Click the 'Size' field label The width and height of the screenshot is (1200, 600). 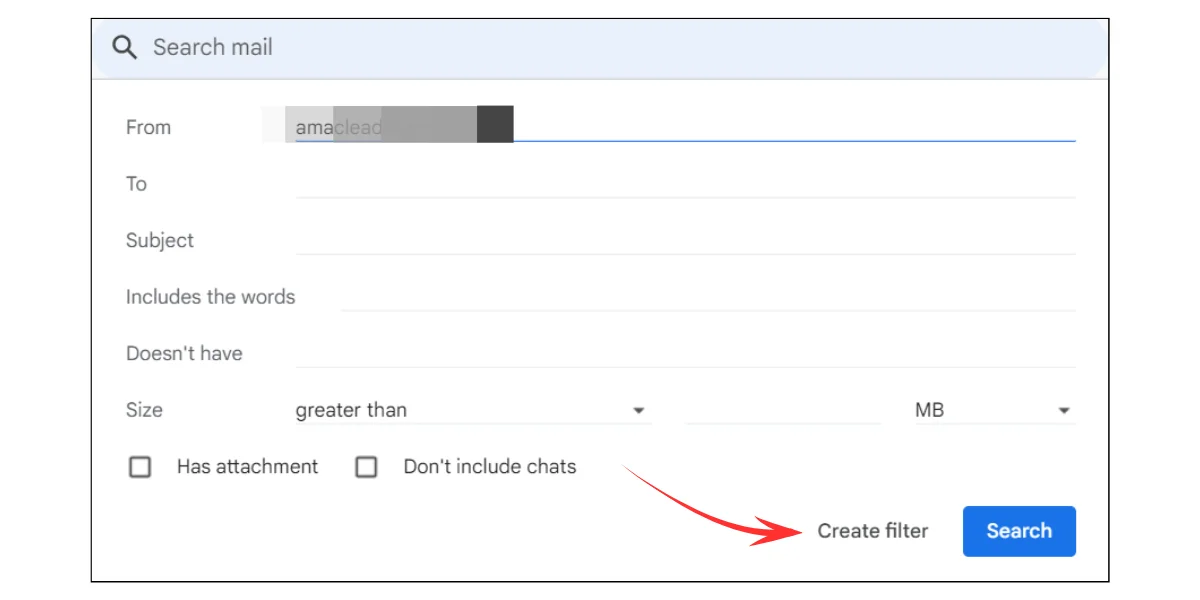144,410
